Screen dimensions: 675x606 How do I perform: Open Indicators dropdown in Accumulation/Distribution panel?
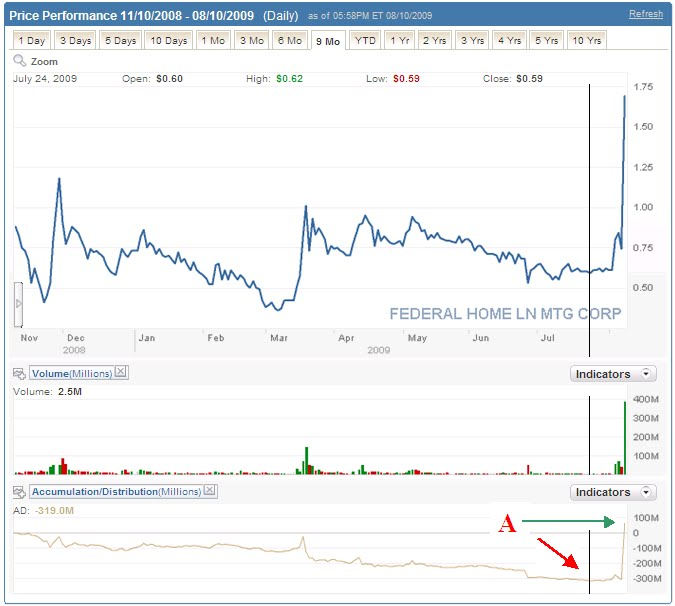(x=613, y=492)
